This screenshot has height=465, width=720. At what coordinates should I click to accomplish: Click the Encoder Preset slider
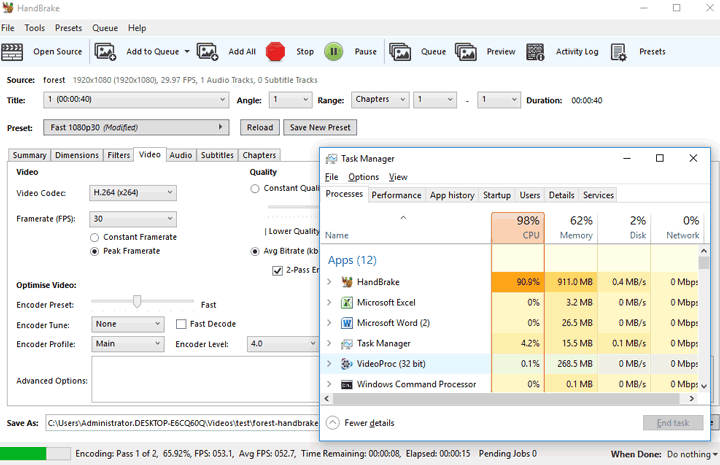(137, 302)
